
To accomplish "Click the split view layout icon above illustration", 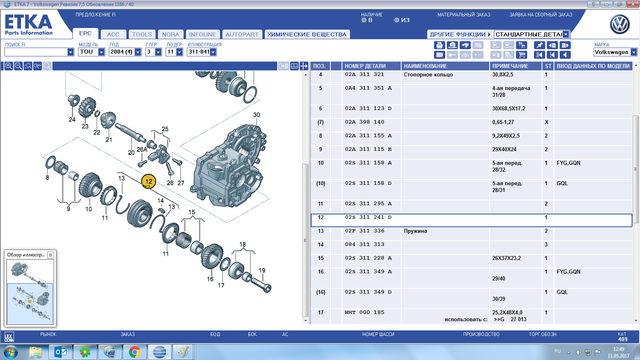I will (294, 66).
